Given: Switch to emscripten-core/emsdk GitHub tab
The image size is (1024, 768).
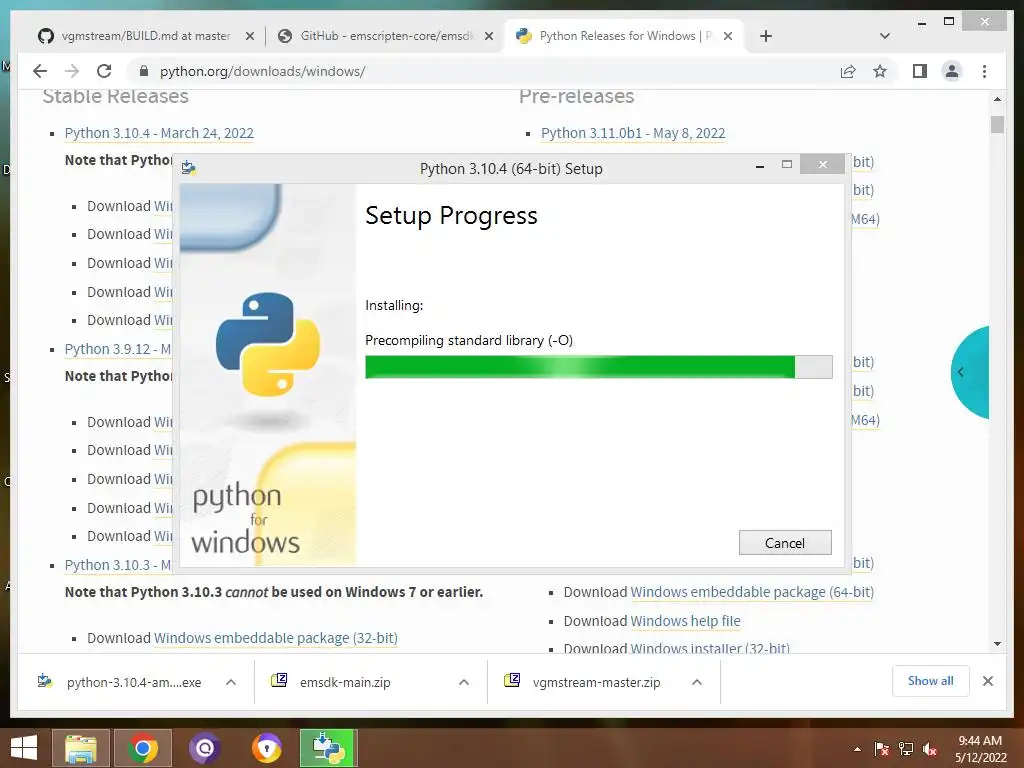Looking at the screenshot, I should click(x=387, y=36).
